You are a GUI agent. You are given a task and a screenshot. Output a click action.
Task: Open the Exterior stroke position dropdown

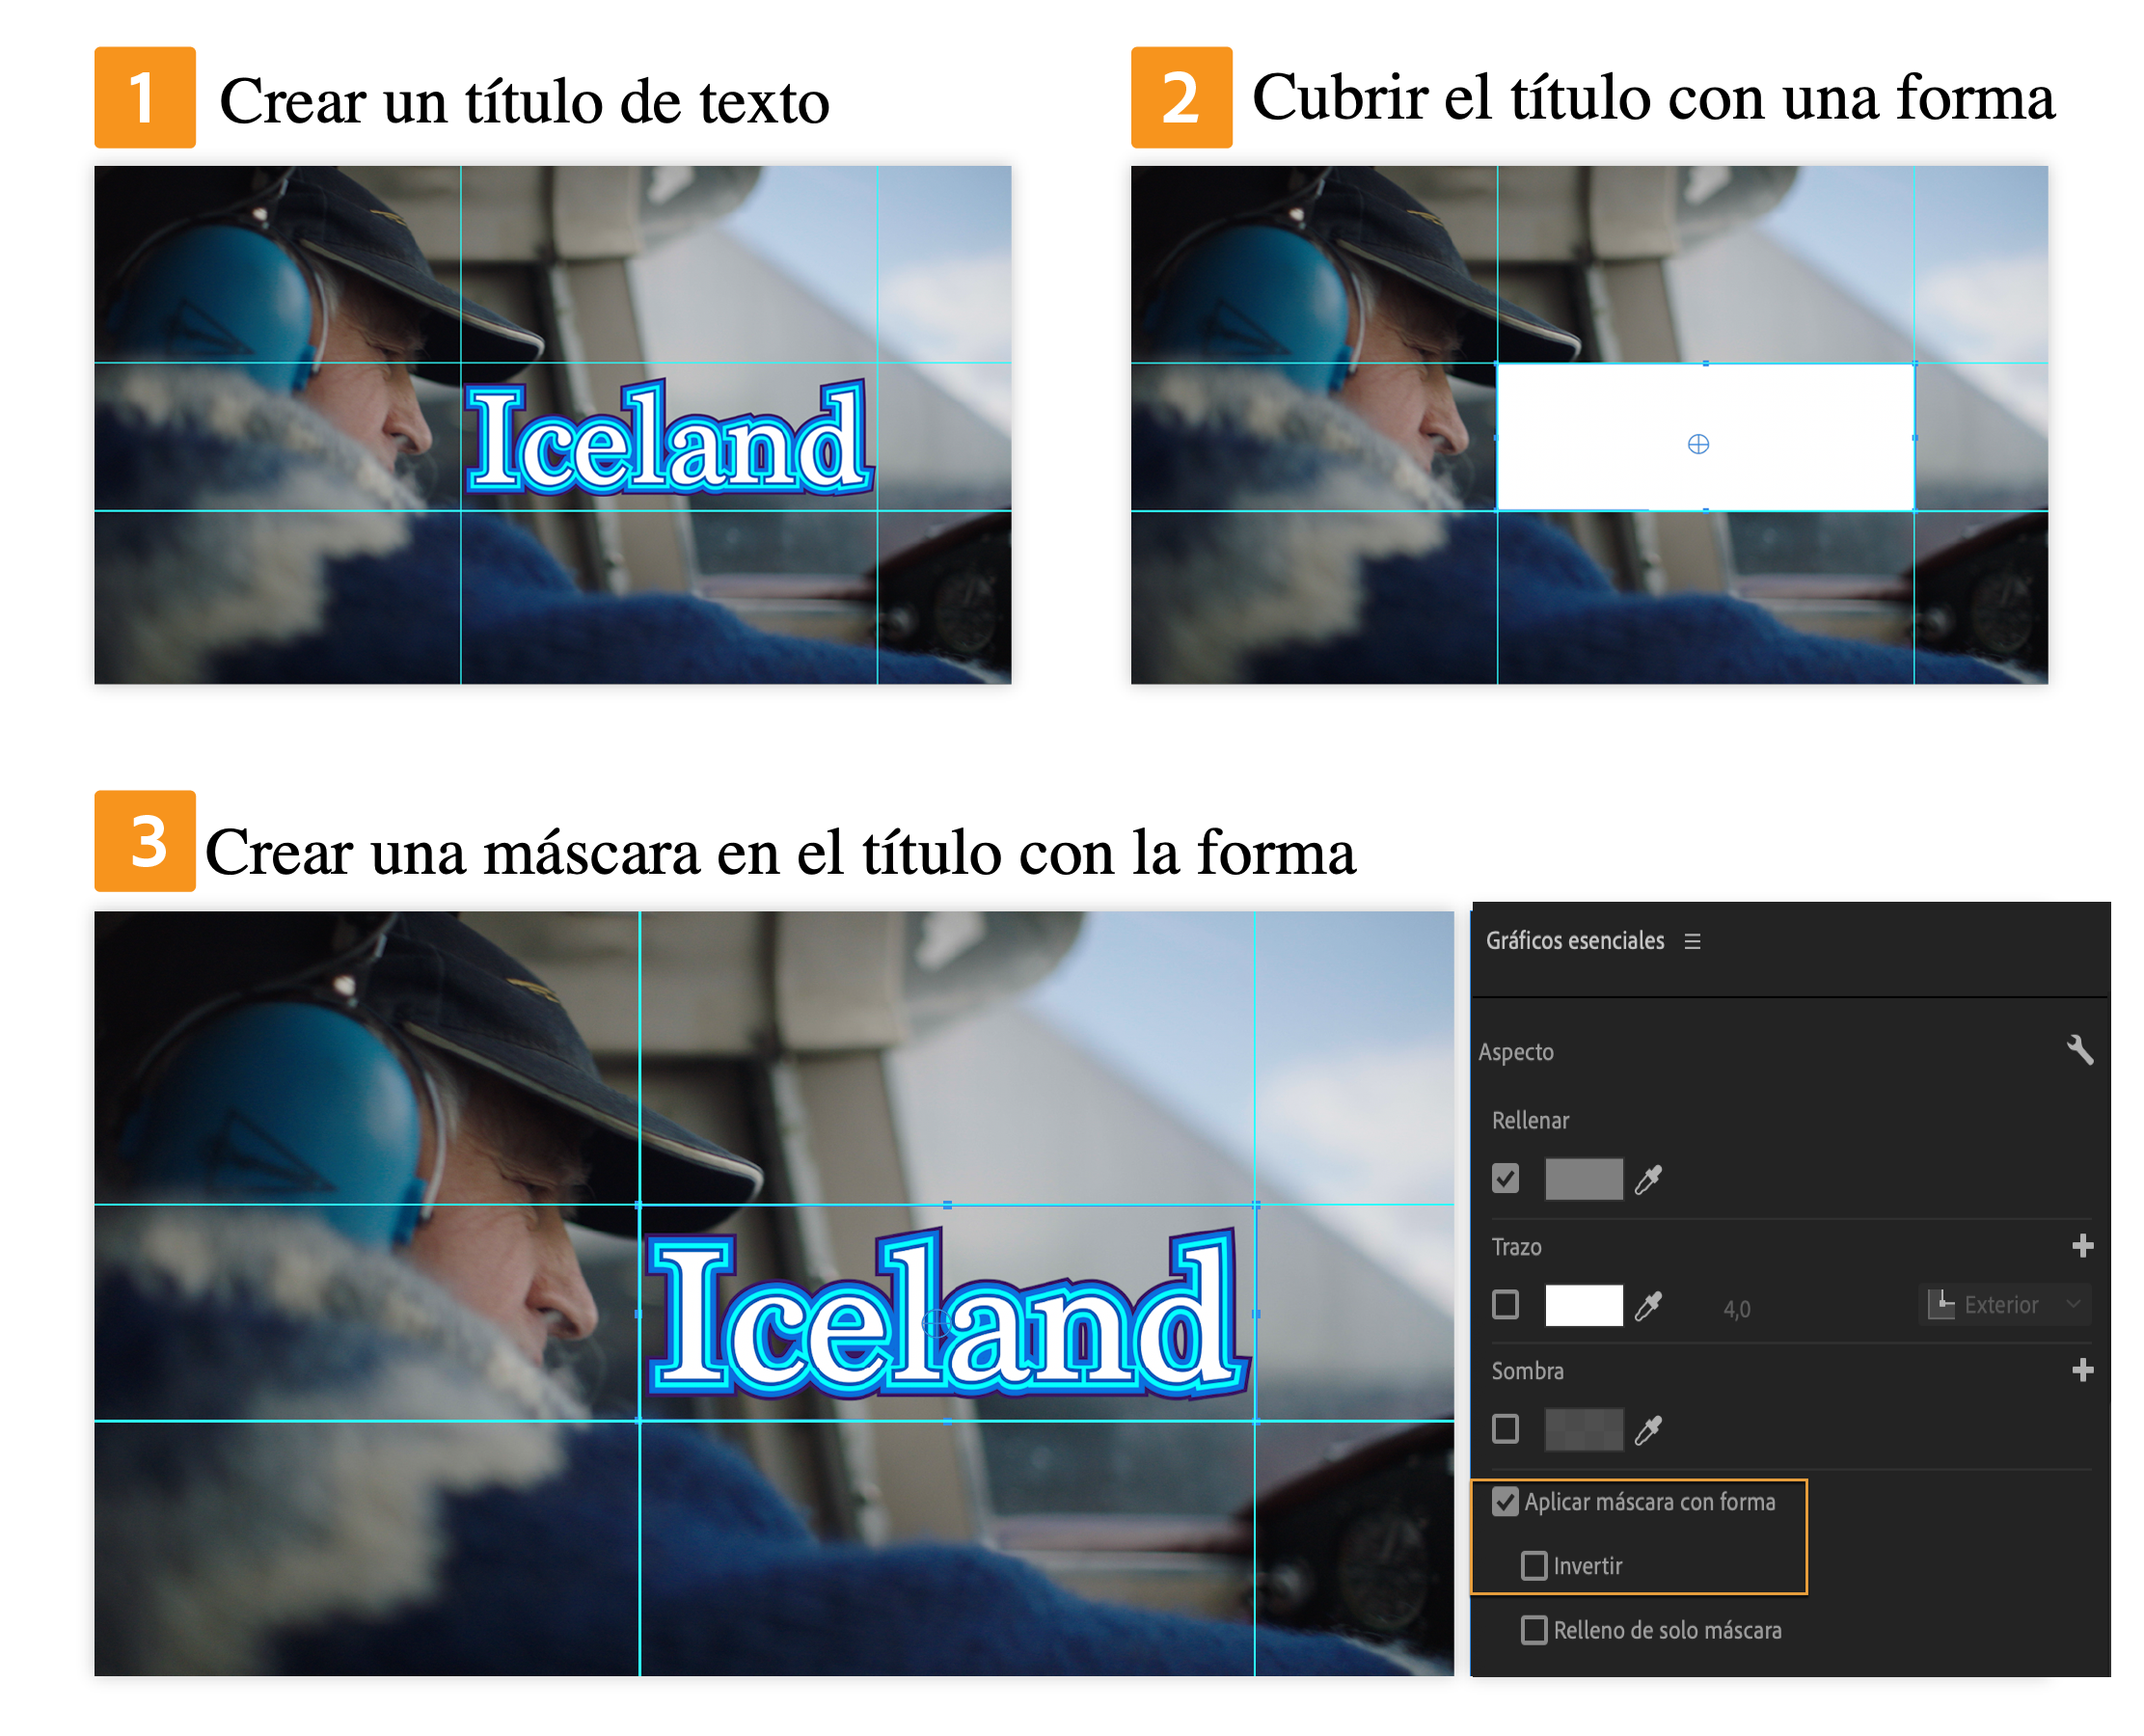coord(2005,1305)
